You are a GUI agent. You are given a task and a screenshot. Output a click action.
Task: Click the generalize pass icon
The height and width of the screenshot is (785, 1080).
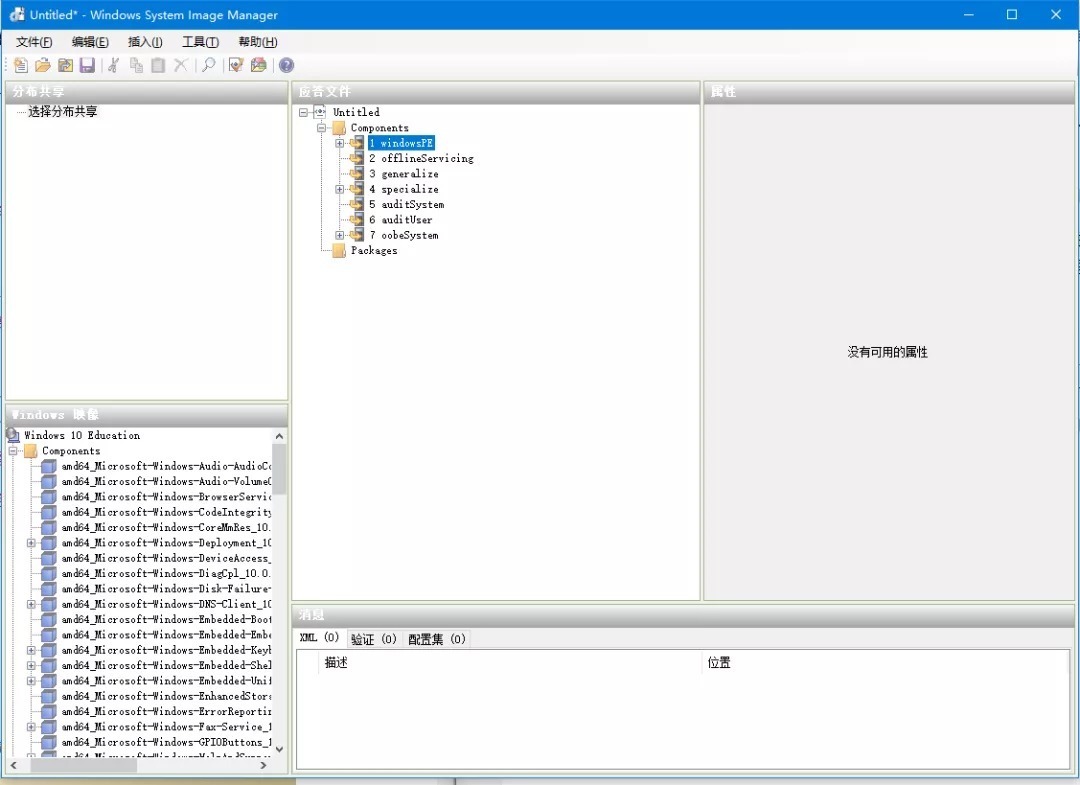pyautogui.click(x=357, y=174)
